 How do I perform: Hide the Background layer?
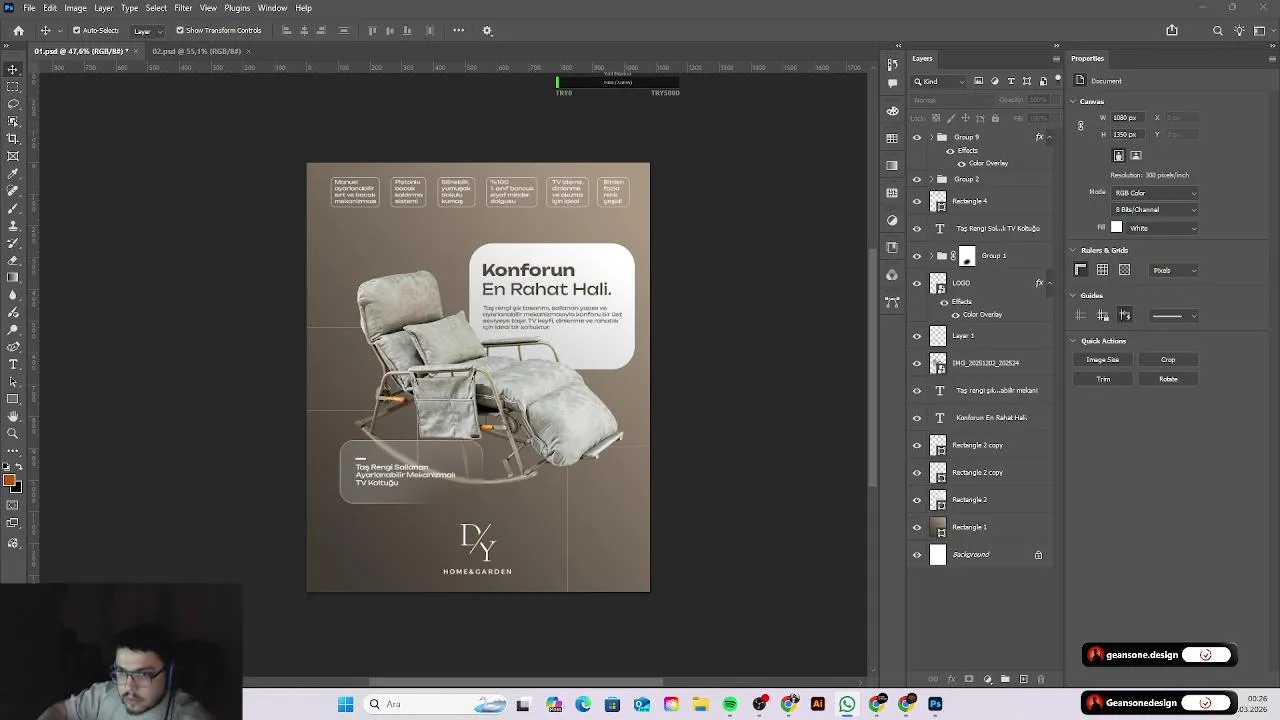pos(917,555)
